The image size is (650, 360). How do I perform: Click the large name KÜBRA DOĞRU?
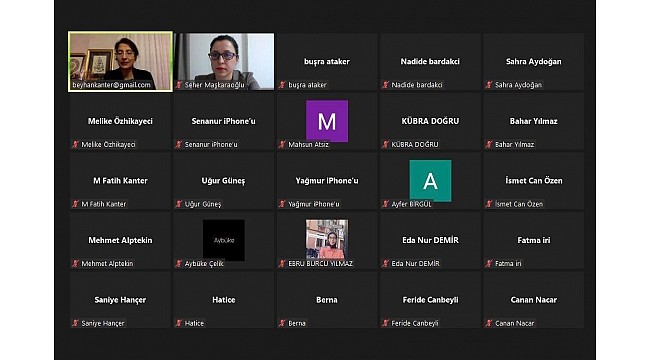tap(430, 121)
